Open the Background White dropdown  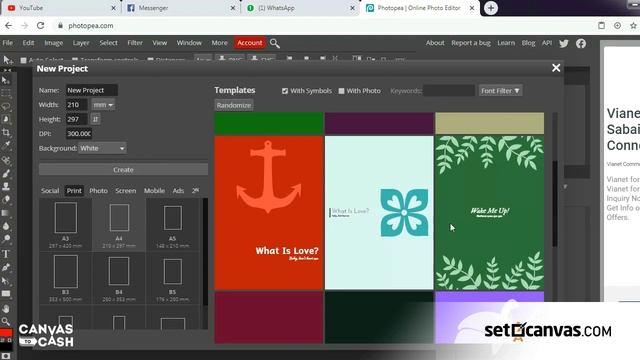coord(102,148)
